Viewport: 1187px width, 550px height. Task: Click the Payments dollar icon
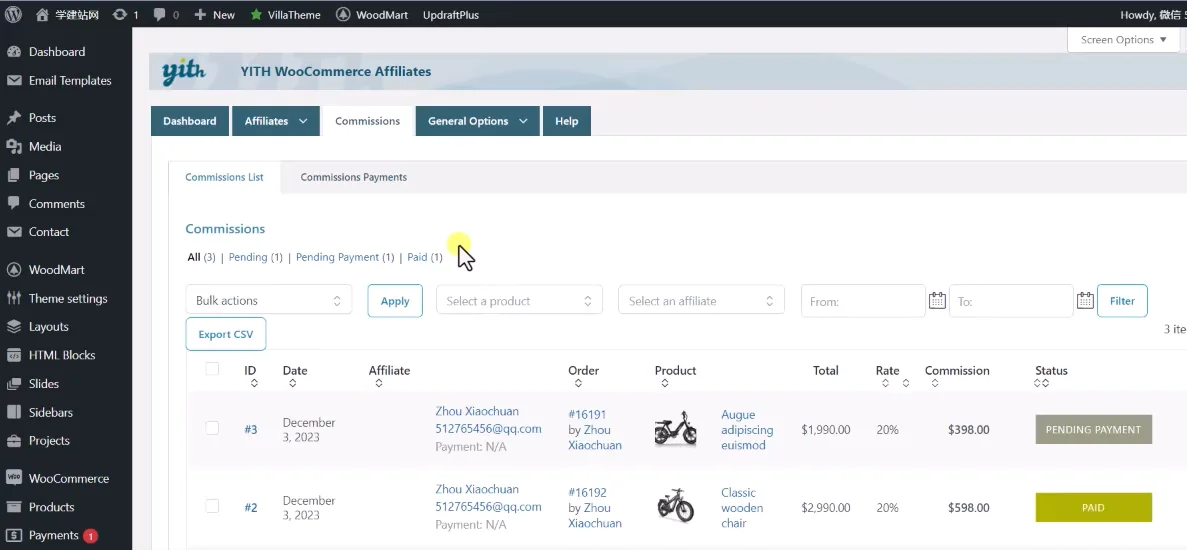pos(14,535)
